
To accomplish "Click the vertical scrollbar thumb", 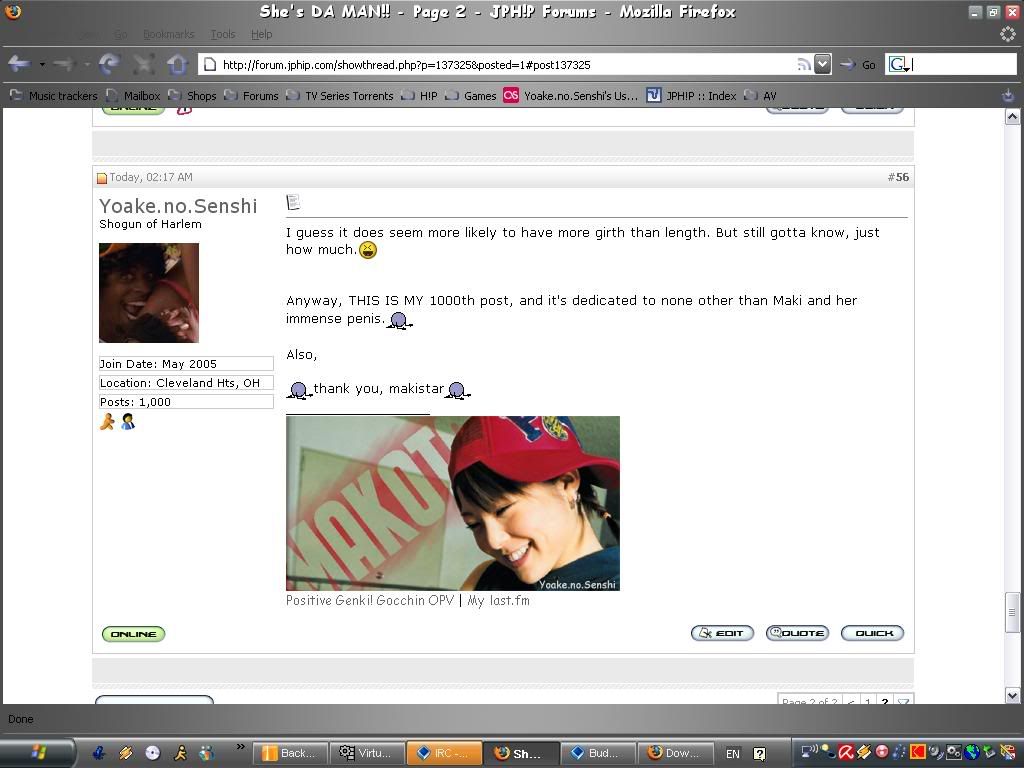I will (x=1012, y=613).
